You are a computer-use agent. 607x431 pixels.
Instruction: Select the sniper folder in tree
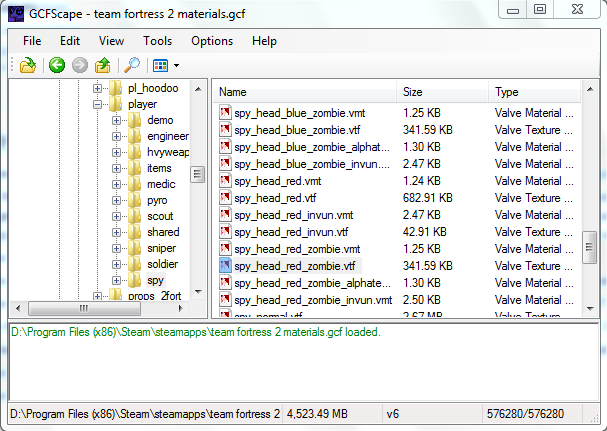(x=161, y=248)
